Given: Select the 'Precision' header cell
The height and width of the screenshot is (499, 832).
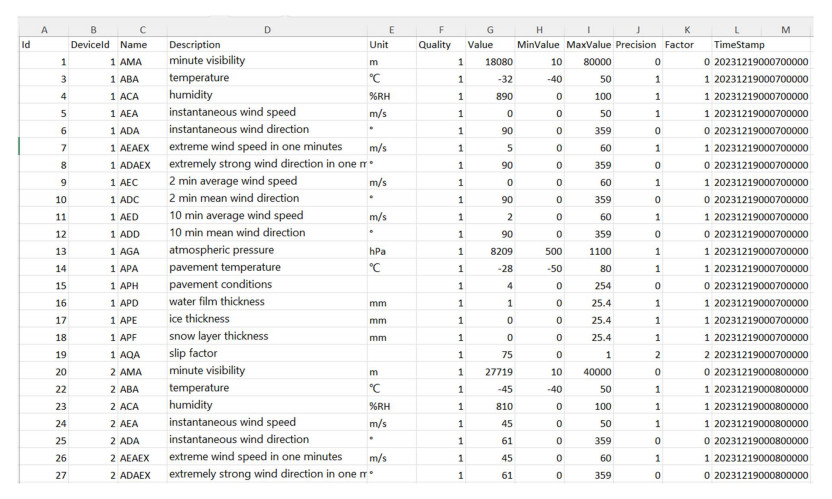Looking at the screenshot, I should point(637,45).
